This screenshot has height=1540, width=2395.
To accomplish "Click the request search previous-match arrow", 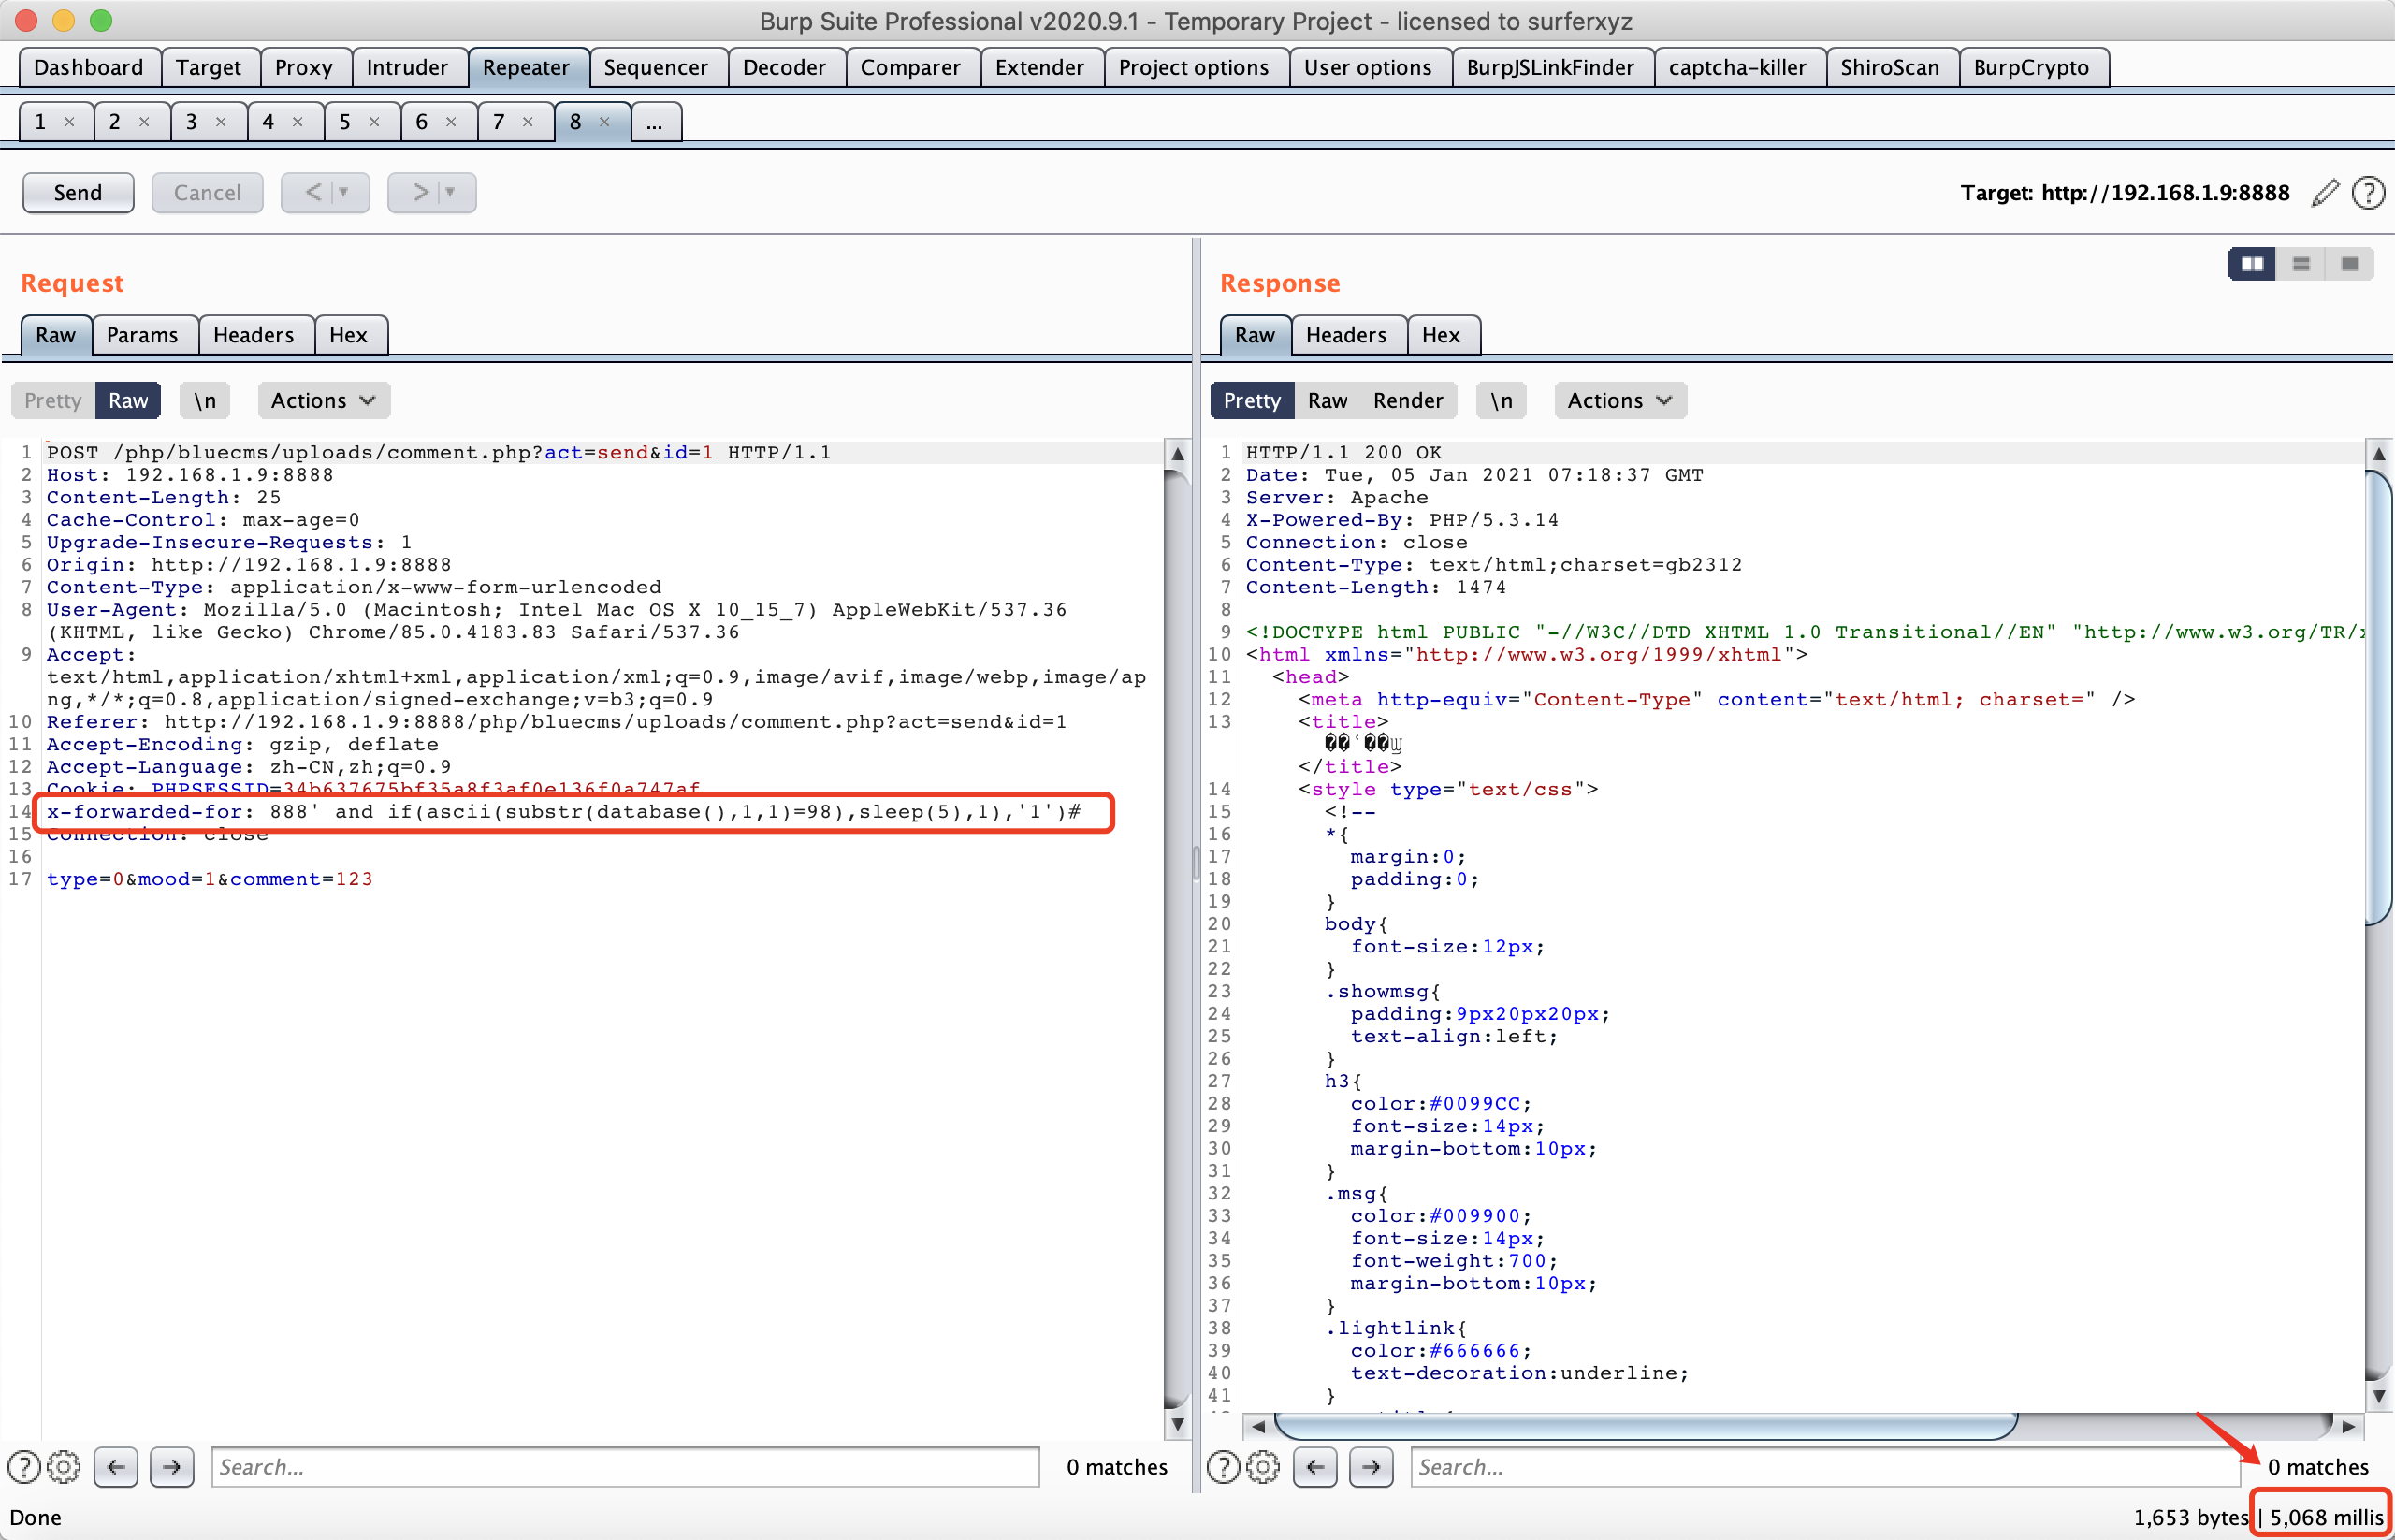I will tap(116, 1466).
